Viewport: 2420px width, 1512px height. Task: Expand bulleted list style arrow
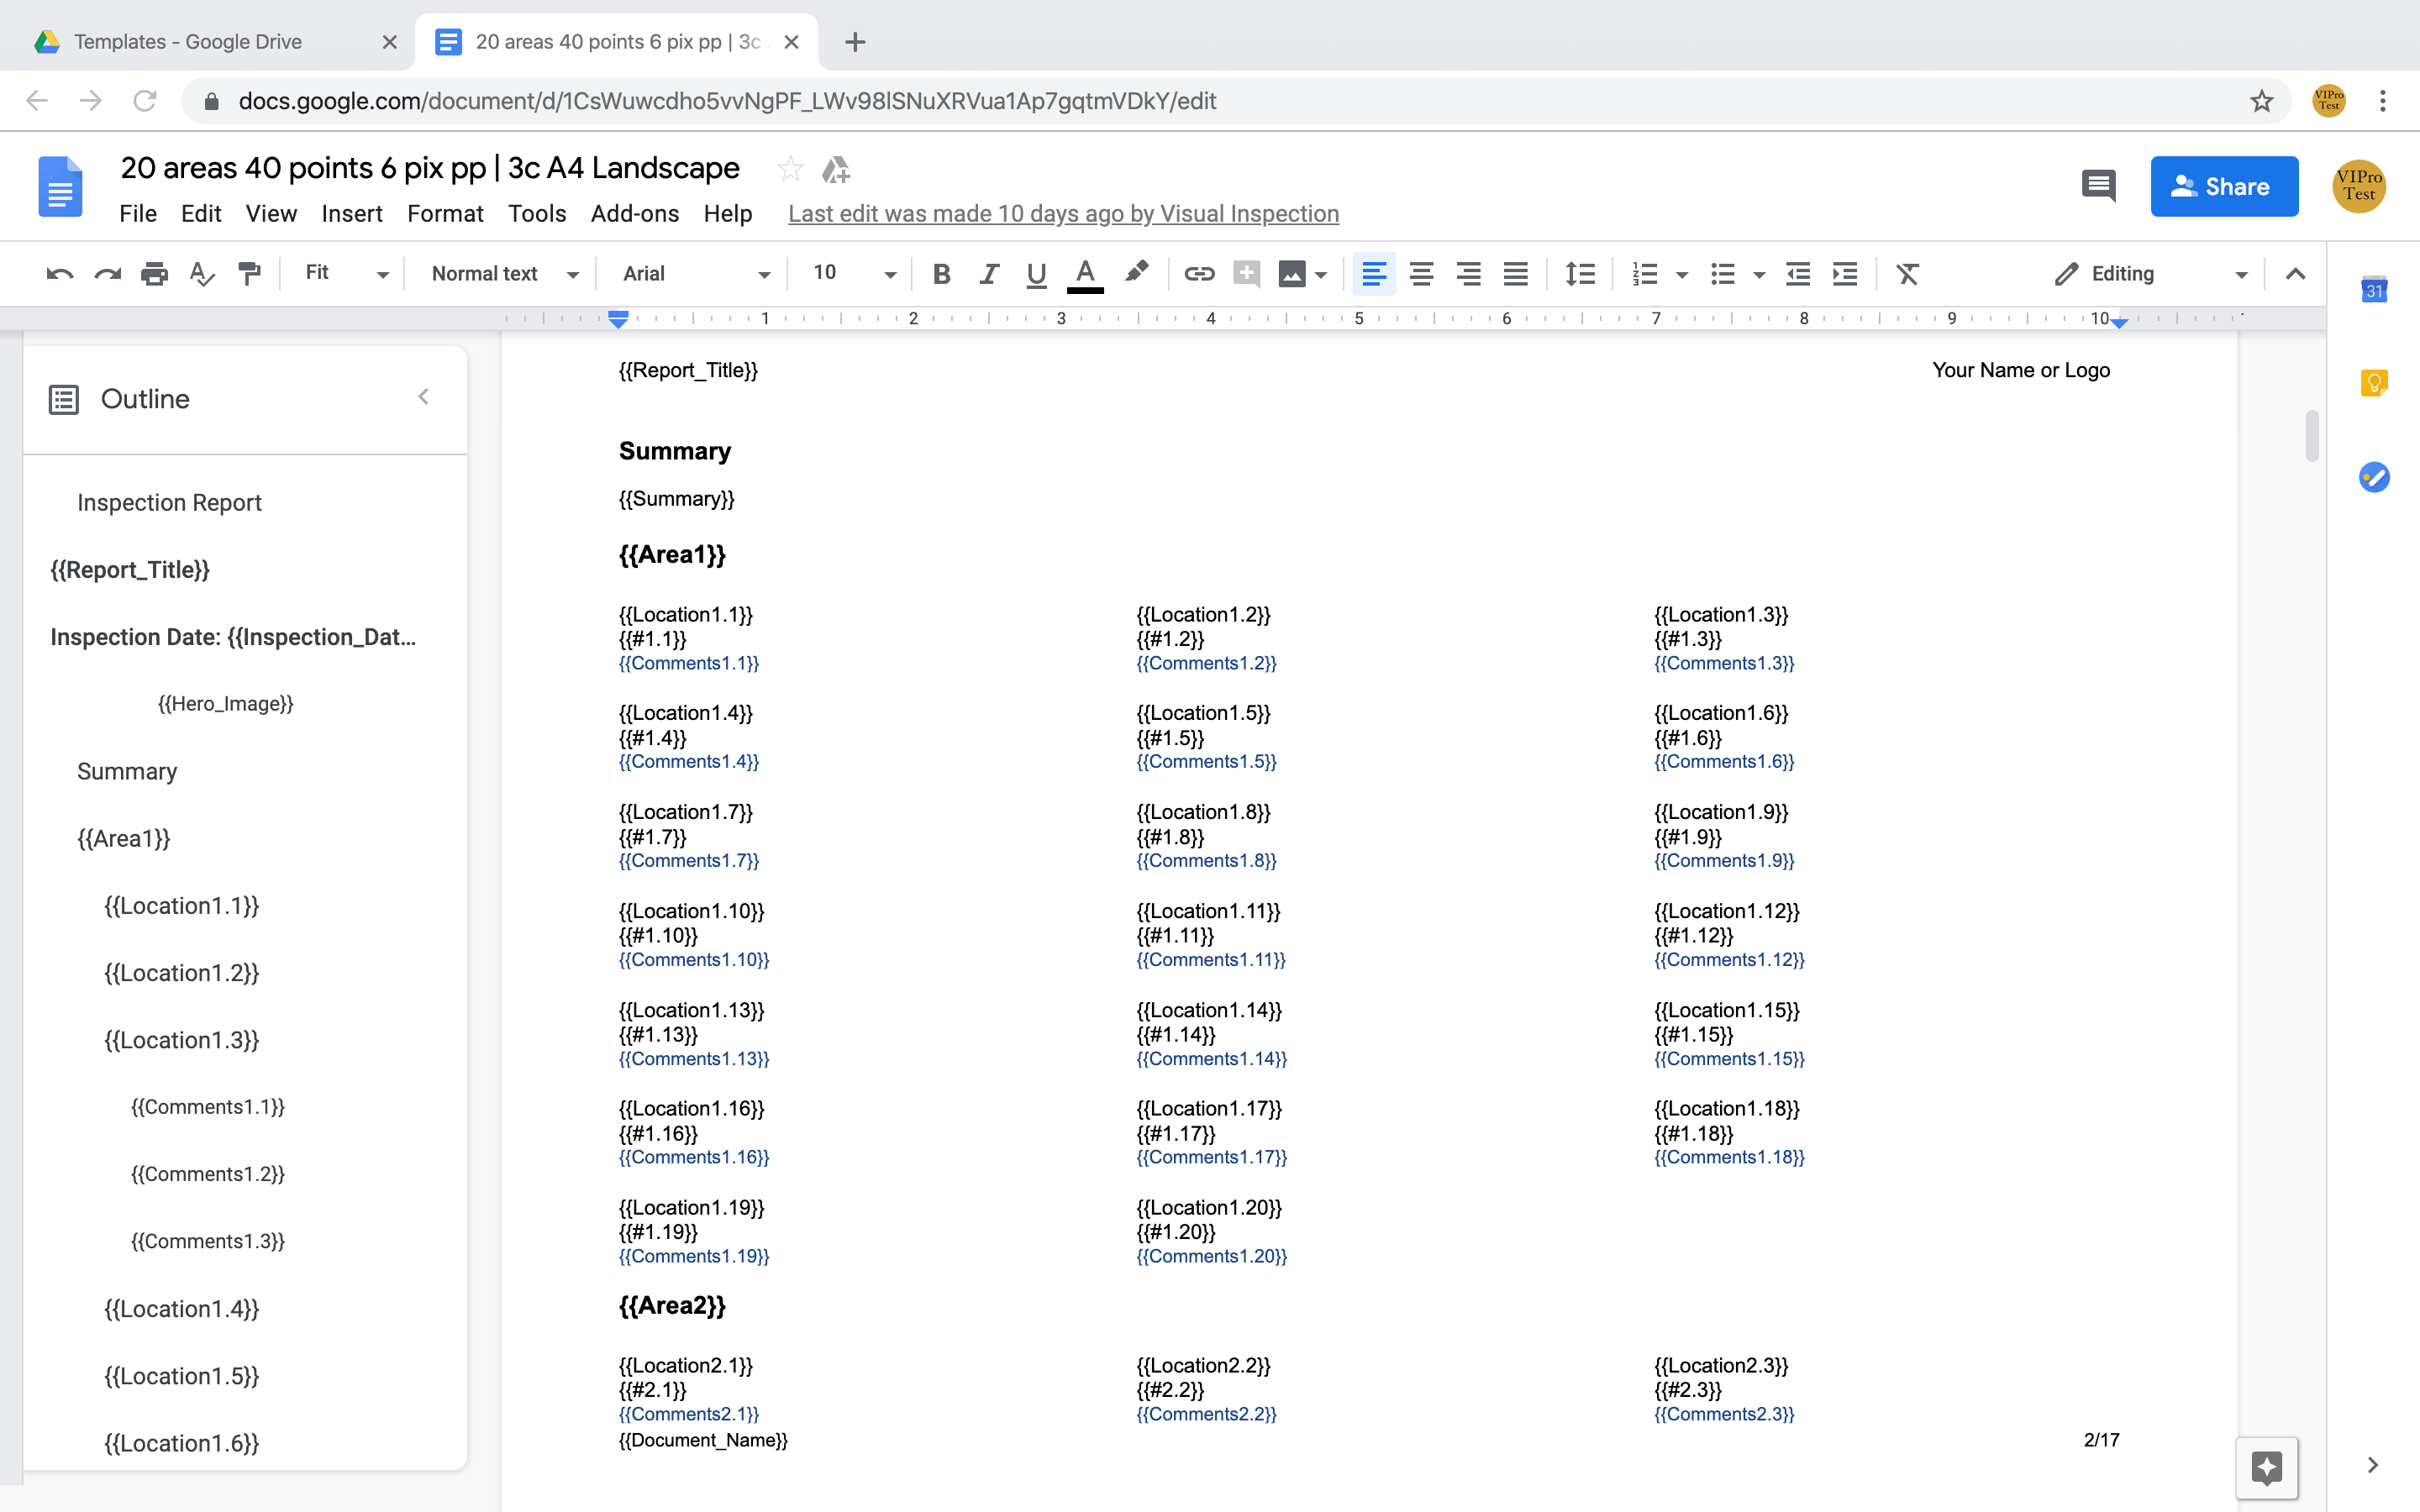coord(1759,275)
